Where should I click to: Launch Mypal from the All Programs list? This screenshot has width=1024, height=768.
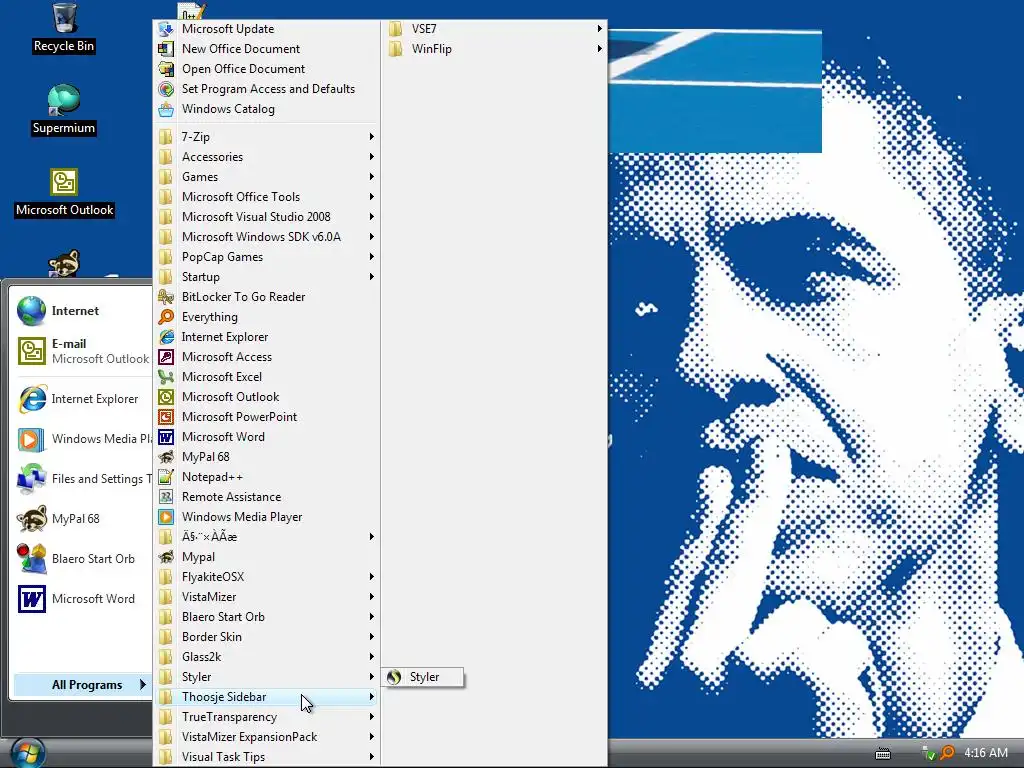coord(266,557)
